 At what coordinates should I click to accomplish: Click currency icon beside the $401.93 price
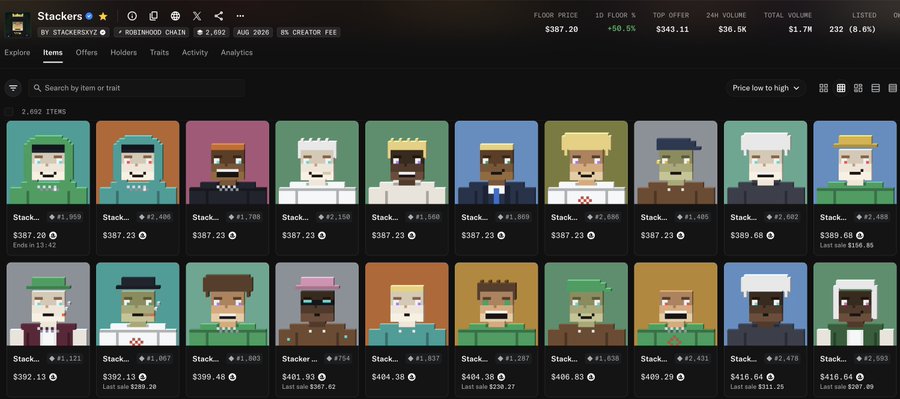coord(322,377)
